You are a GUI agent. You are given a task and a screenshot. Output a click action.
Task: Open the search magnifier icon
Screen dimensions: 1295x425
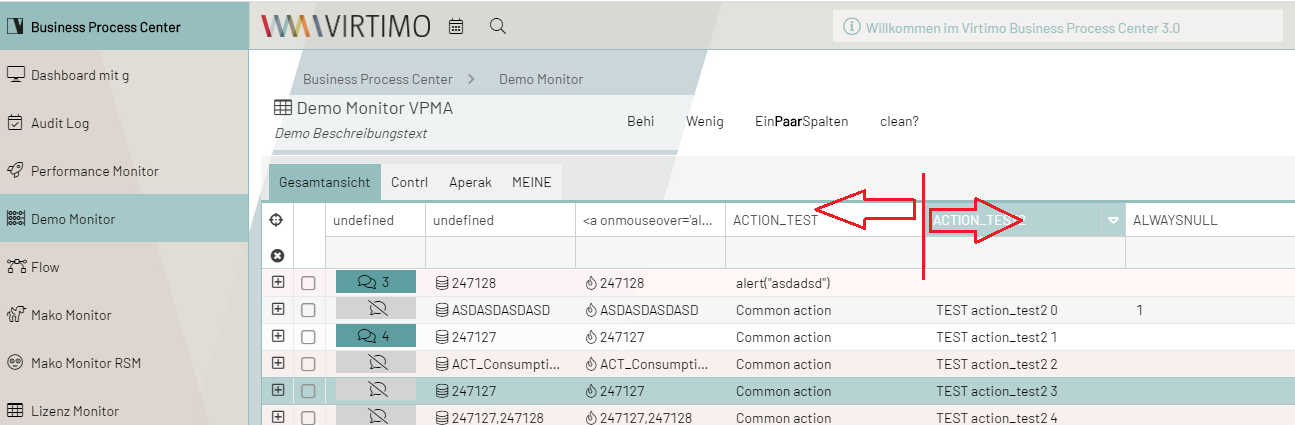497,27
